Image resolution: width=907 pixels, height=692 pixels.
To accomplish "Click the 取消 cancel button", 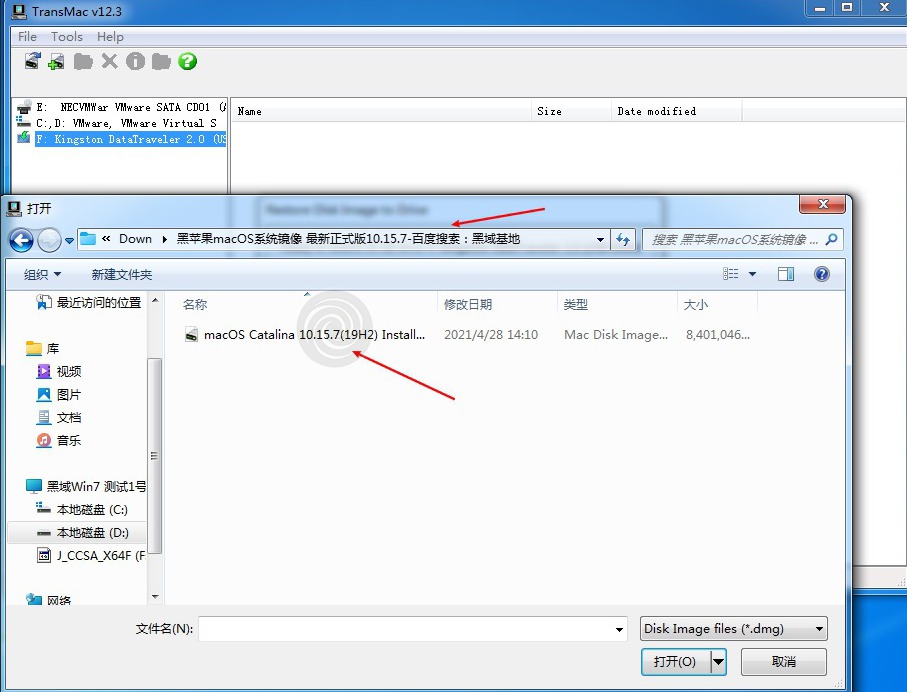I will coord(784,661).
